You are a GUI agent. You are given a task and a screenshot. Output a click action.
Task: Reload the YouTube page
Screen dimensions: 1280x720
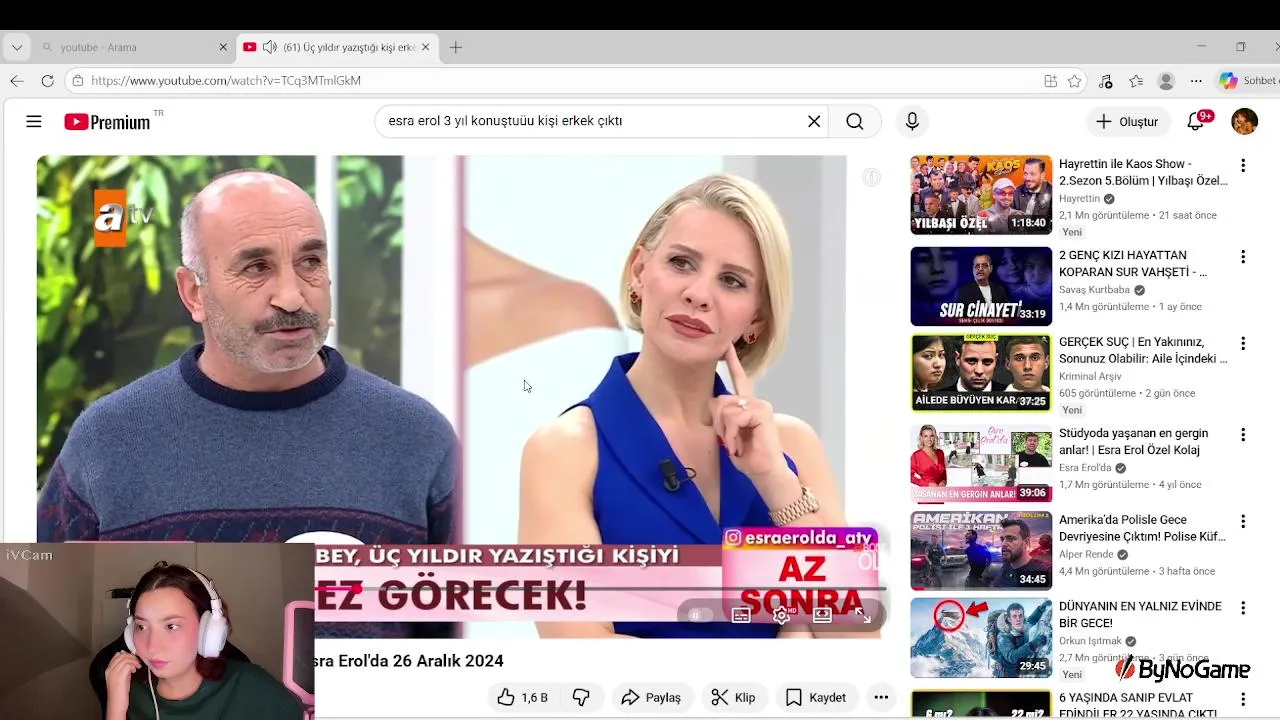pyautogui.click(x=47, y=80)
